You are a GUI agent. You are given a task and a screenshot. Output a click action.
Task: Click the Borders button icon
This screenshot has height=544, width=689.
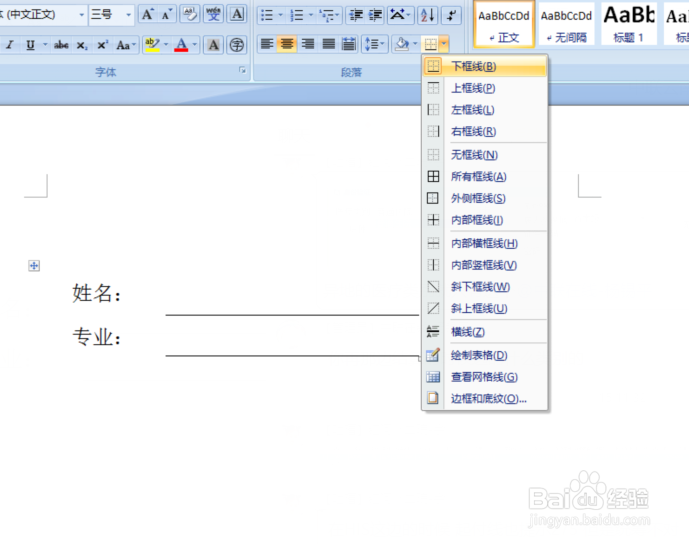[431, 44]
